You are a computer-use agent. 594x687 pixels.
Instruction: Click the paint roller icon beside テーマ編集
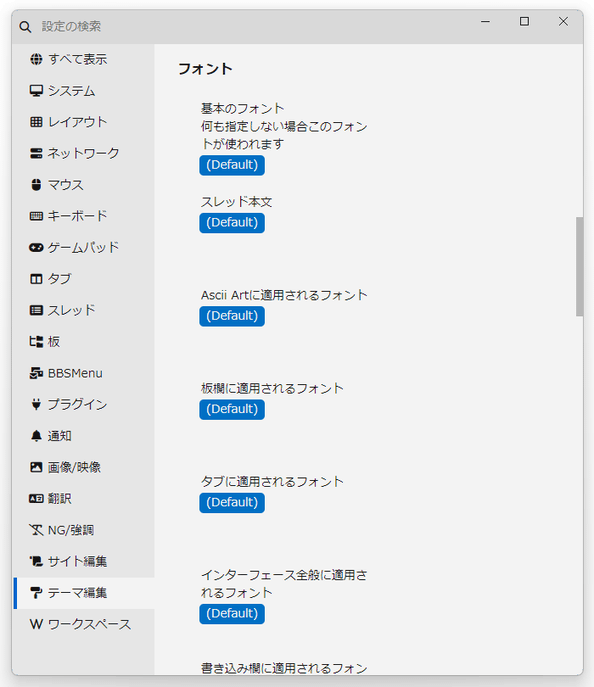pyautogui.click(x=36, y=593)
